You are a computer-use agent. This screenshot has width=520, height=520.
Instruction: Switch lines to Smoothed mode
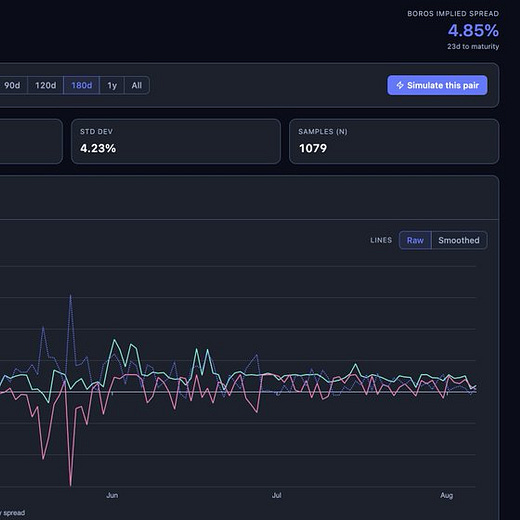click(x=459, y=240)
